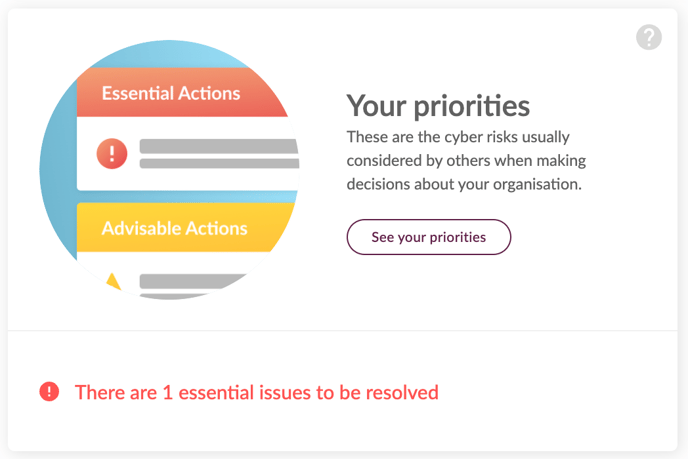Click the red exclamation icon under Essential Actions
Image resolution: width=688 pixels, height=459 pixels.
tap(112, 153)
